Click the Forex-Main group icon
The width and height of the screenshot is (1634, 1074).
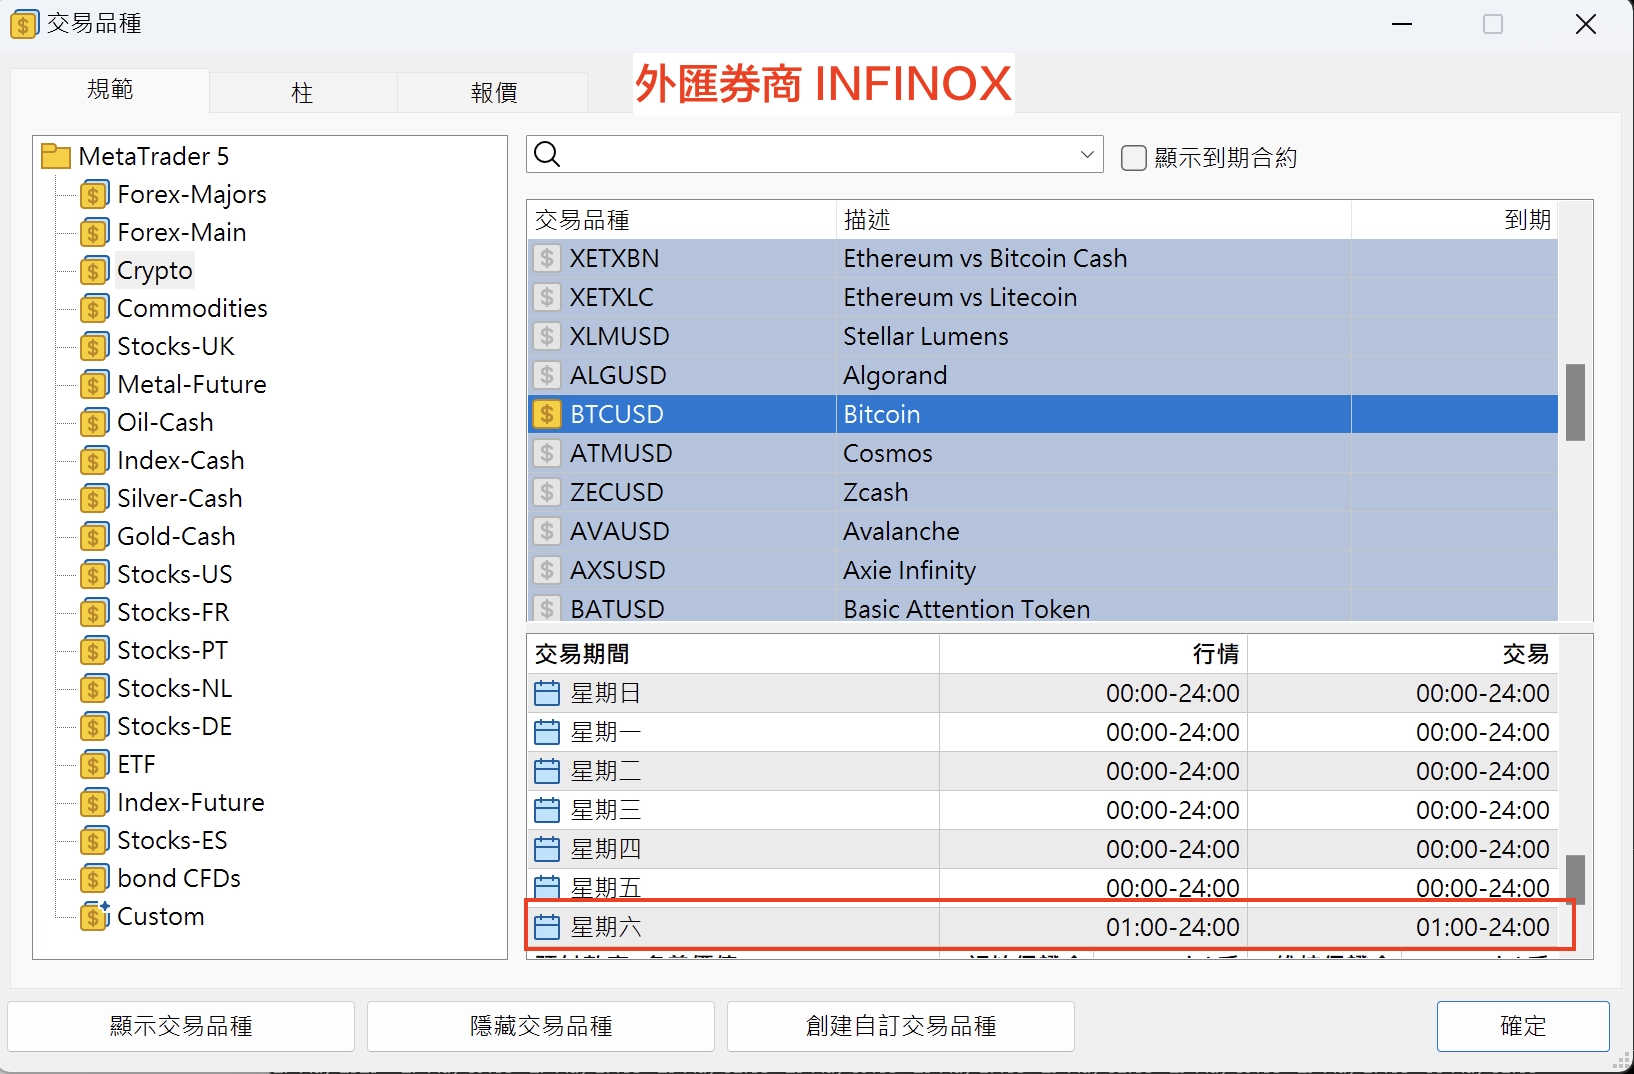[x=94, y=233]
